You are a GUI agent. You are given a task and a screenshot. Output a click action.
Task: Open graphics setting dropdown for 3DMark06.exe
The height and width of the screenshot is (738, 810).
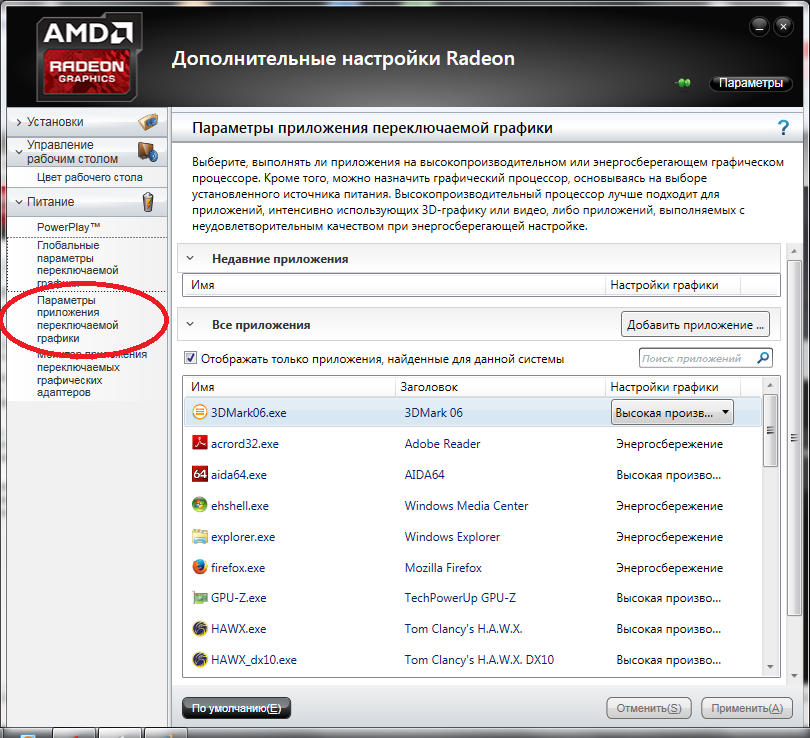pos(672,413)
